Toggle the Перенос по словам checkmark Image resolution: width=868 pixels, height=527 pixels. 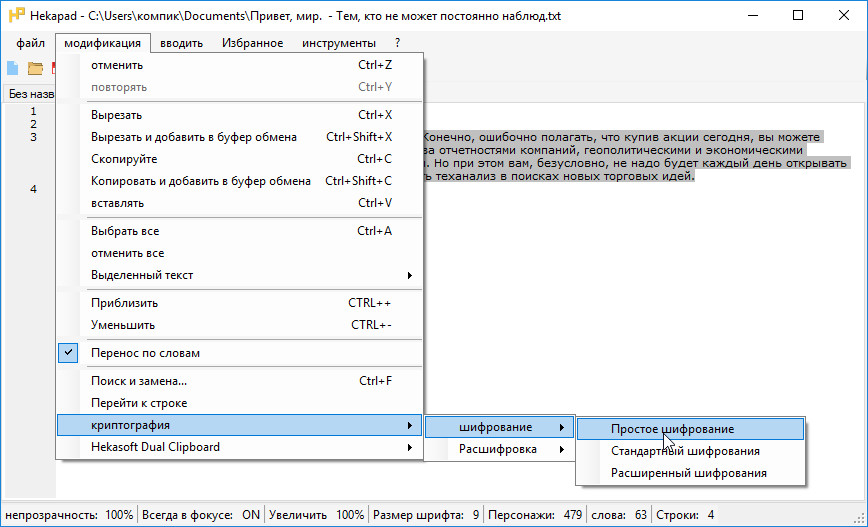pyautogui.click(x=68, y=353)
